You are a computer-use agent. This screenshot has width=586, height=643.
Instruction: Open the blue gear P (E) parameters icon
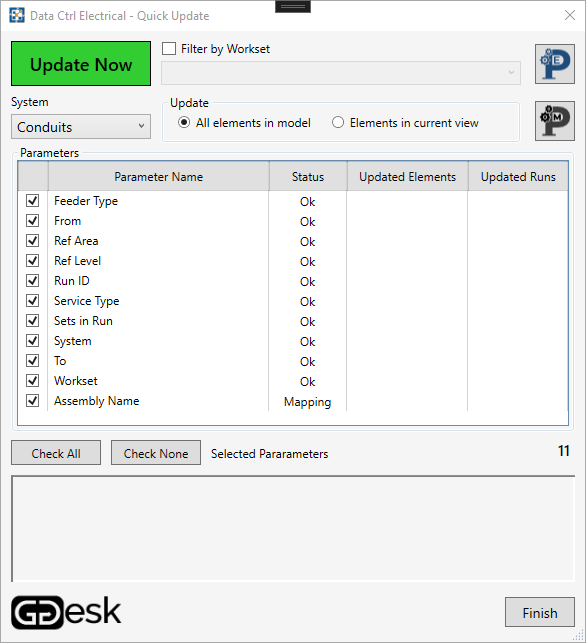pos(554,64)
